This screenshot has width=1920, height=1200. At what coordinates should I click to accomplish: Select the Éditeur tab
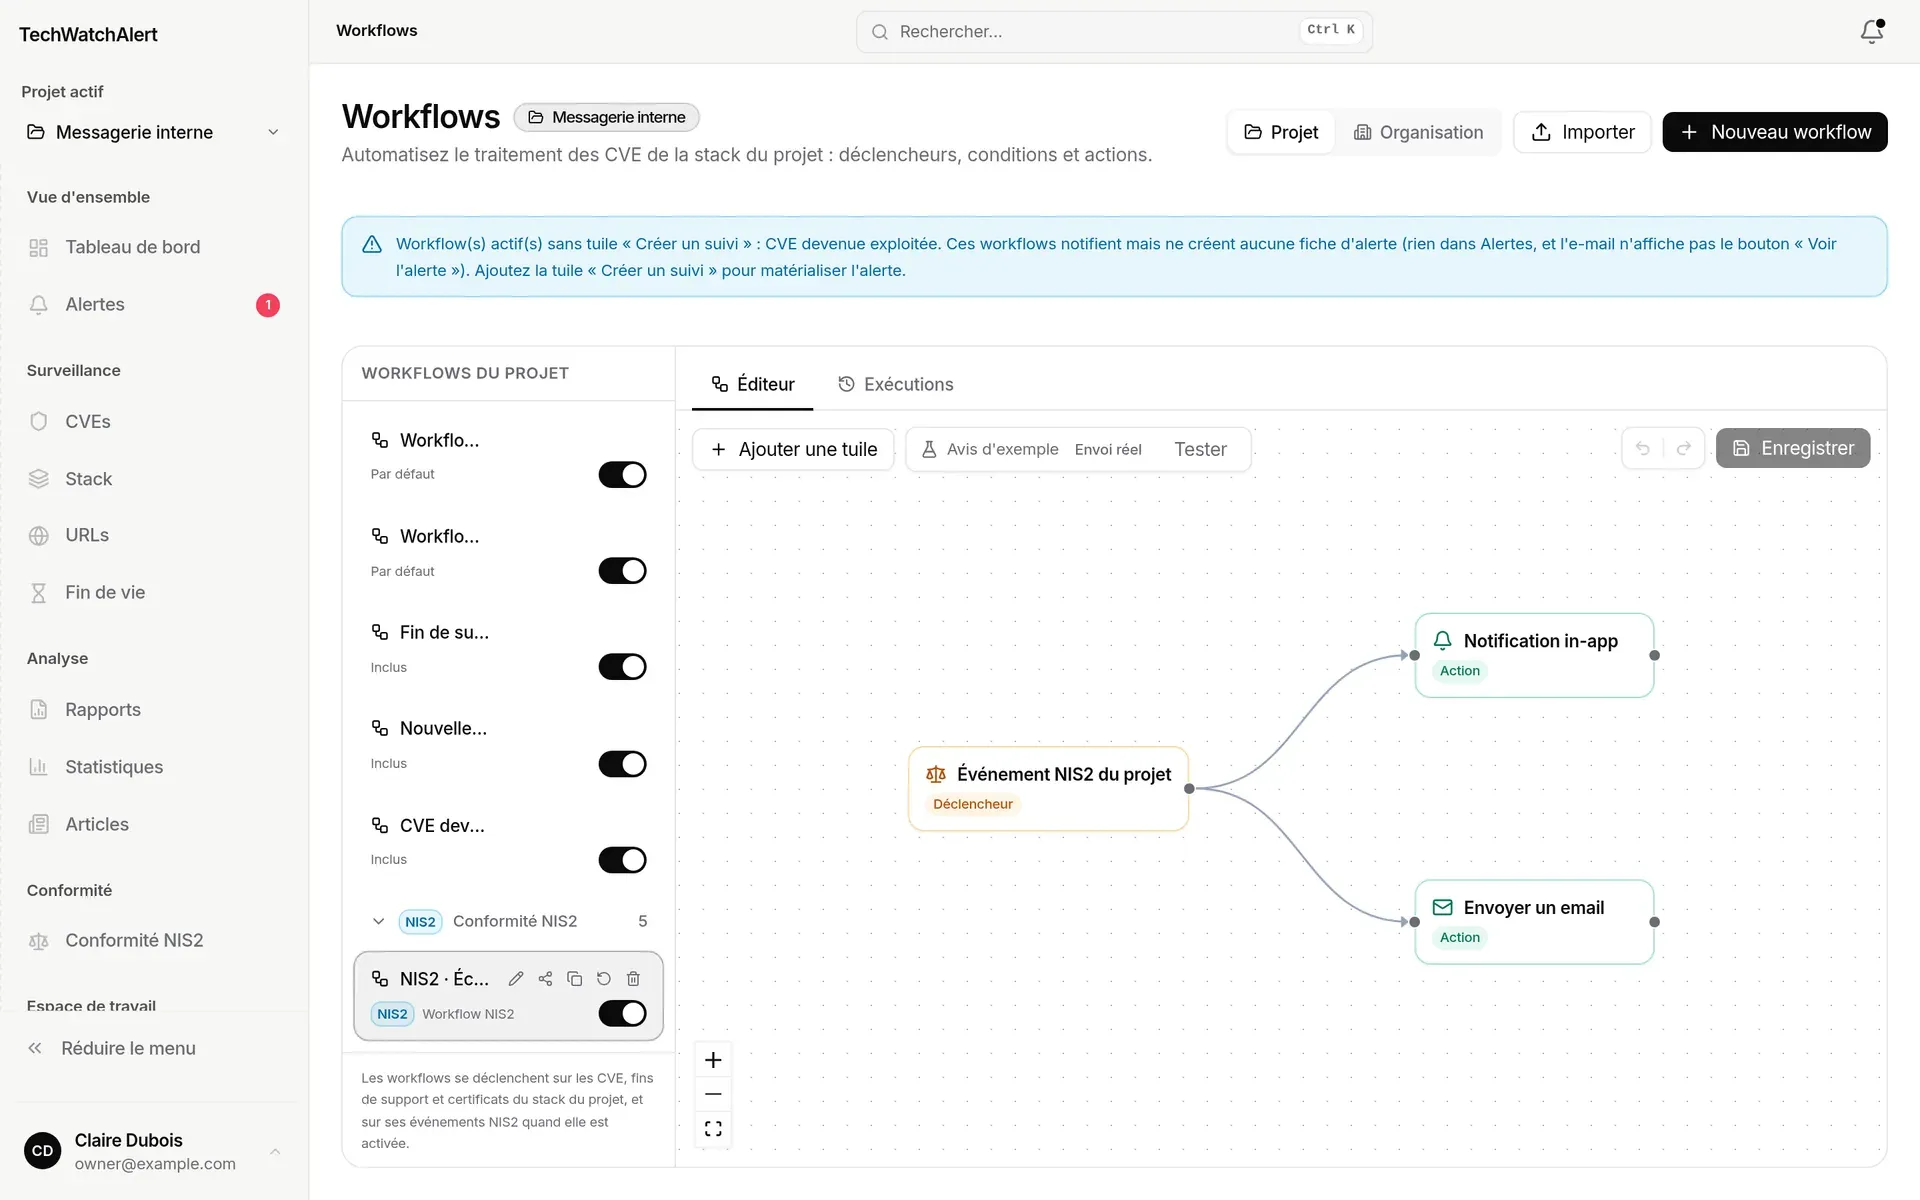(x=752, y=385)
